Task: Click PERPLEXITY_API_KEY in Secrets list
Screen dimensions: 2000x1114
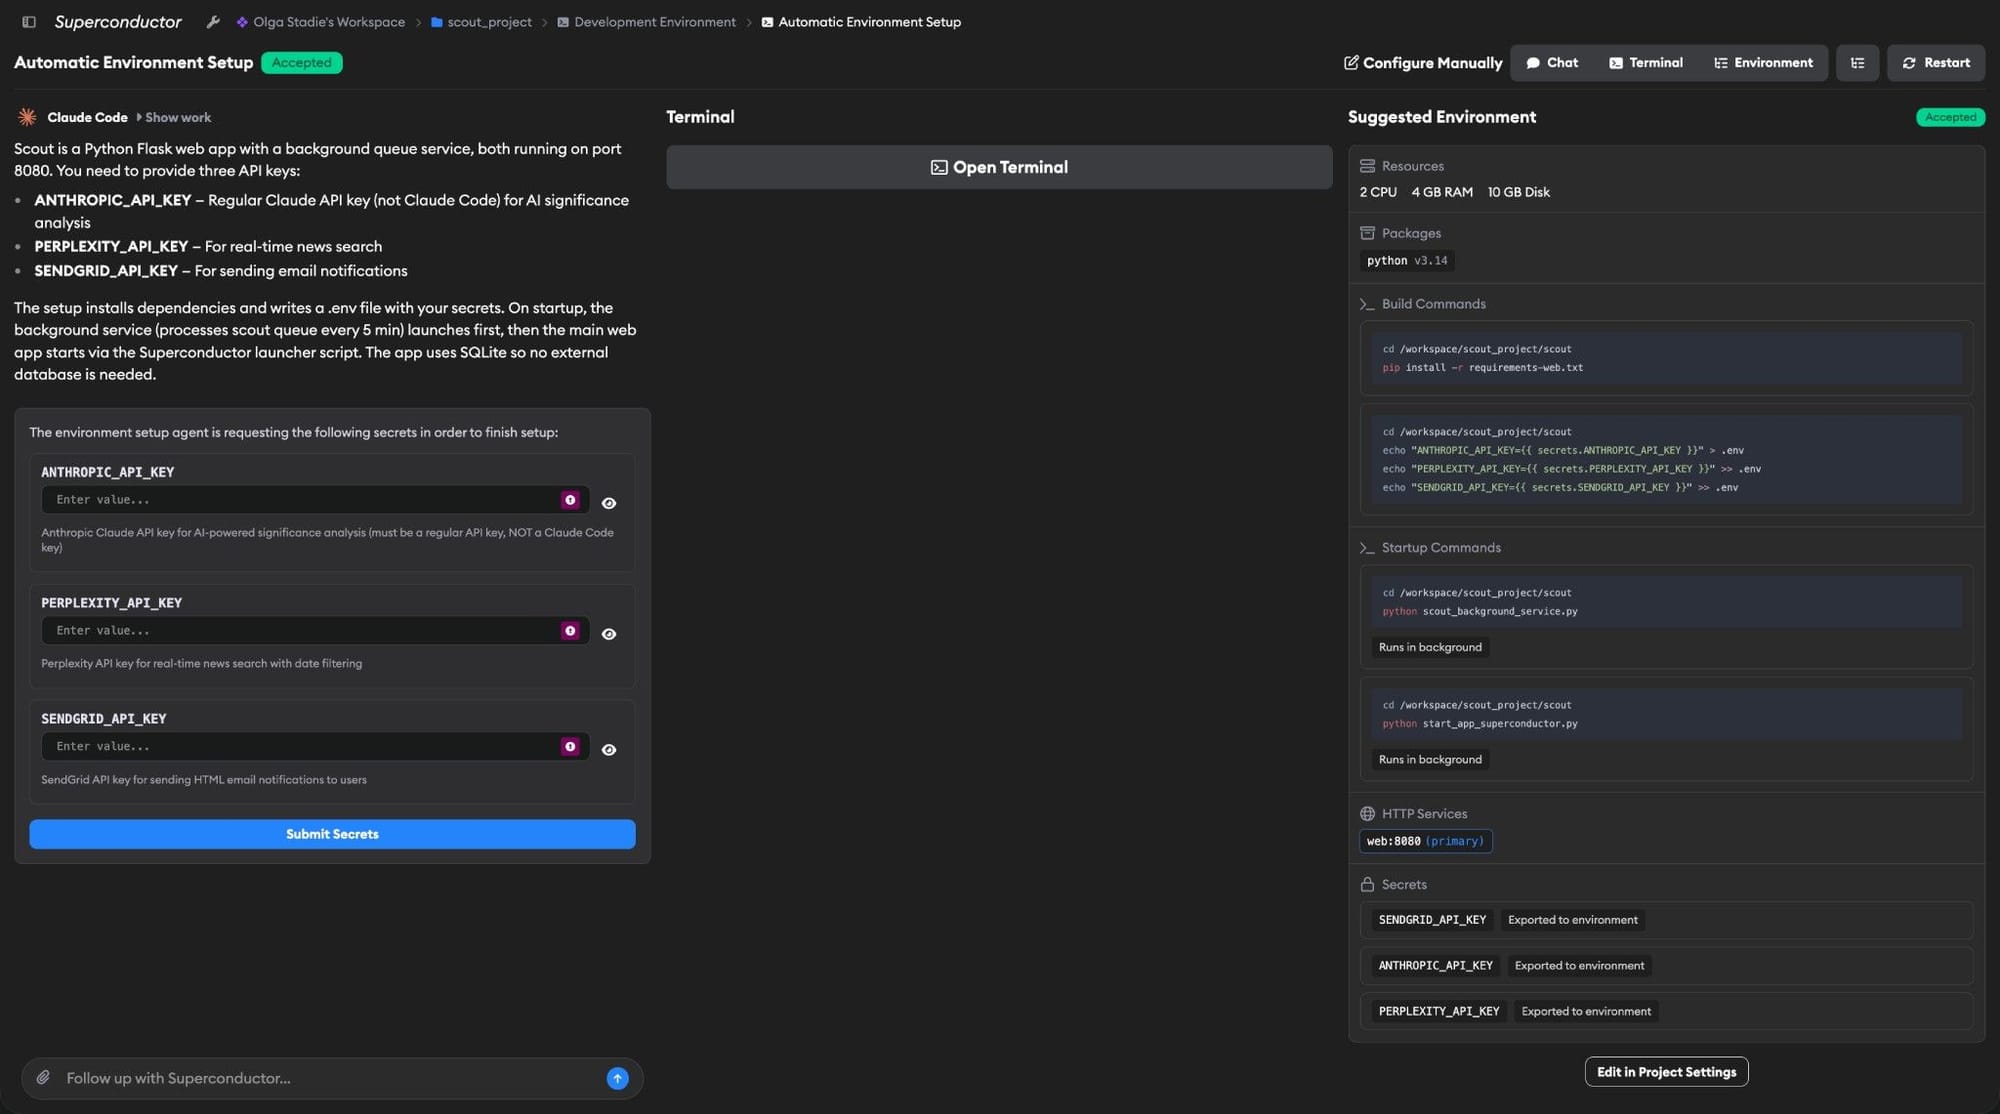Action: pos(1439,1012)
